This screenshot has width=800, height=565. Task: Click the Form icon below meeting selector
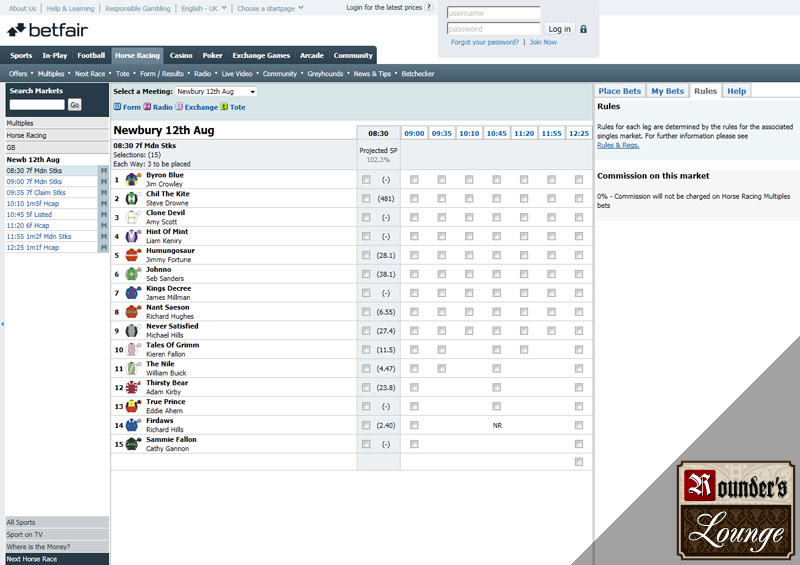tap(117, 107)
